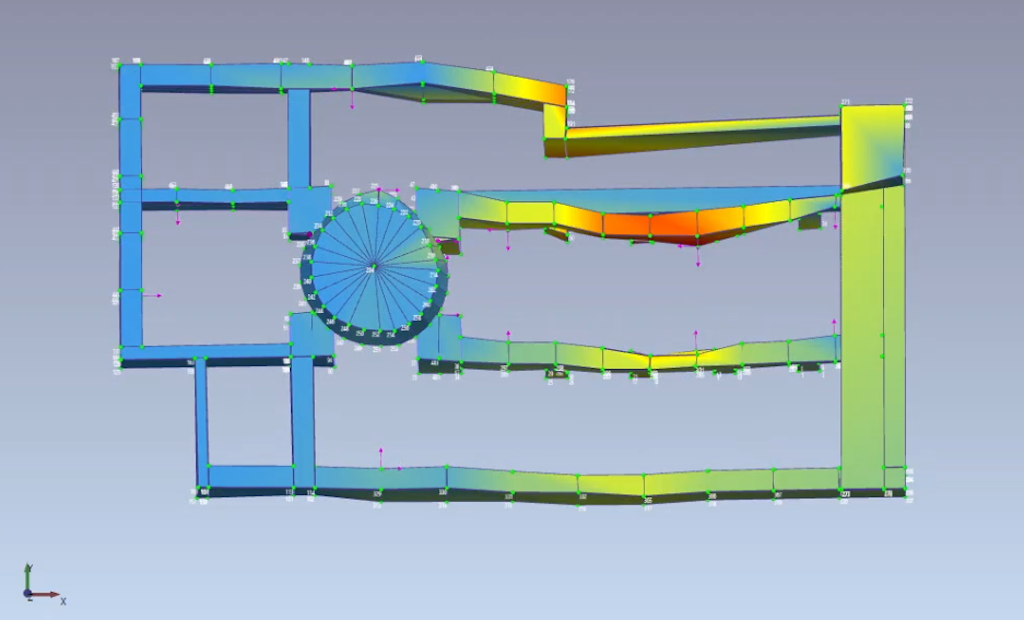The image size is (1024, 620).
Task: Pick magenta downward arrow under left middle beam
Action: [x=178, y=214]
